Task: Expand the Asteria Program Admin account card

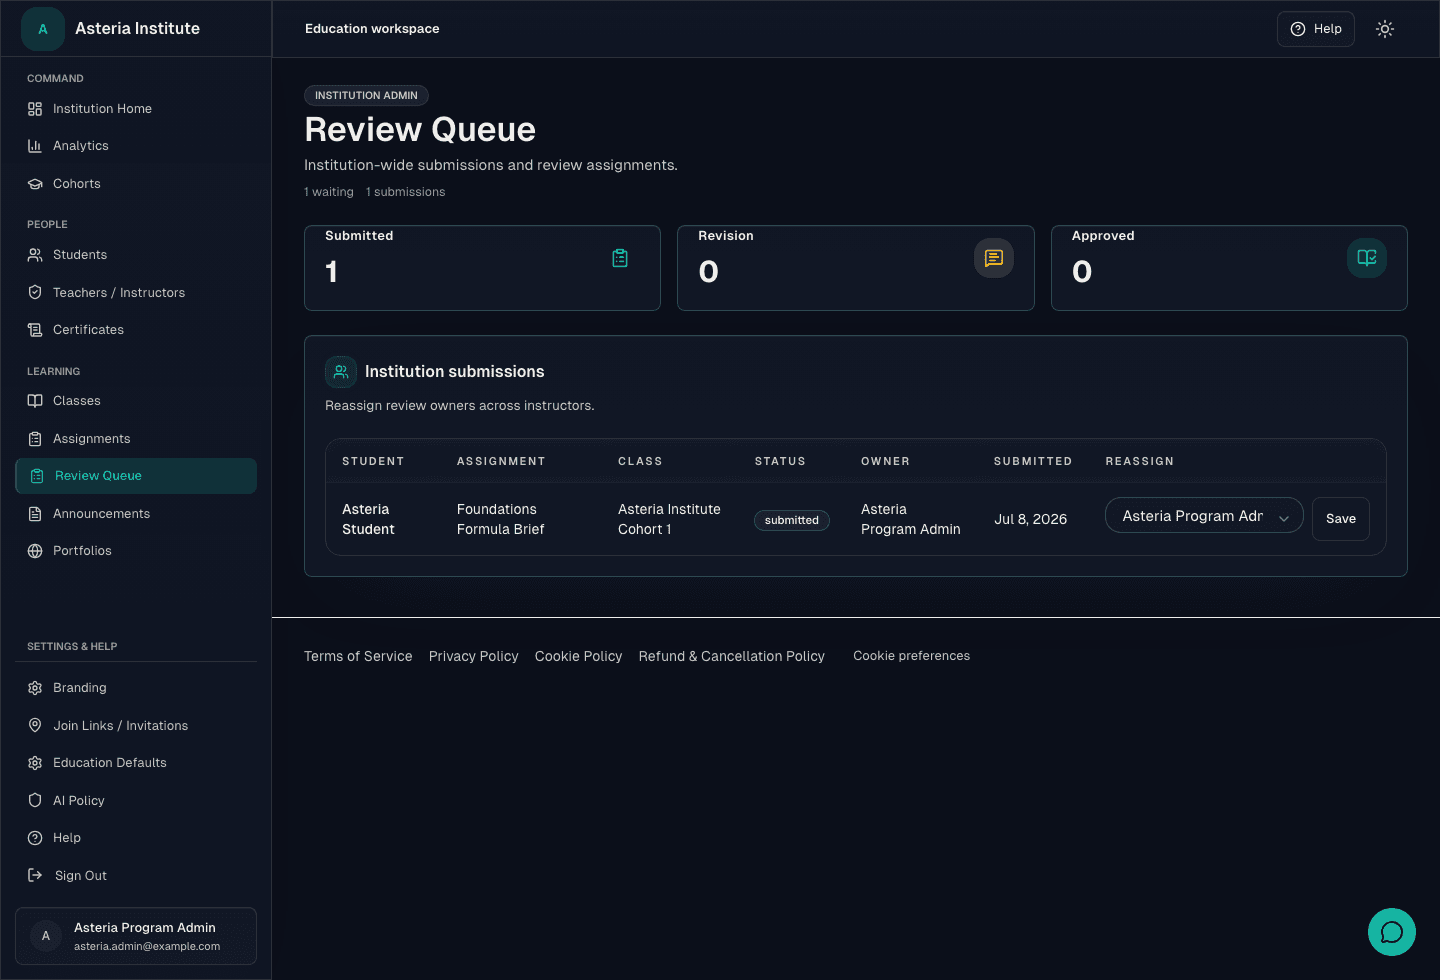Action: coord(136,936)
